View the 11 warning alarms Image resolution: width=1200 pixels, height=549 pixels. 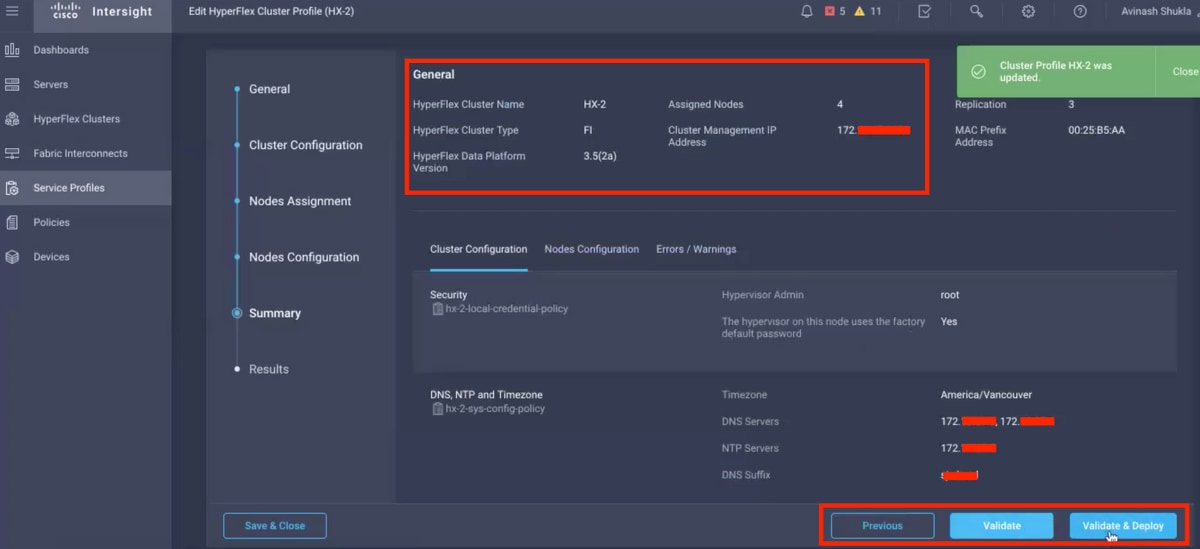click(867, 11)
